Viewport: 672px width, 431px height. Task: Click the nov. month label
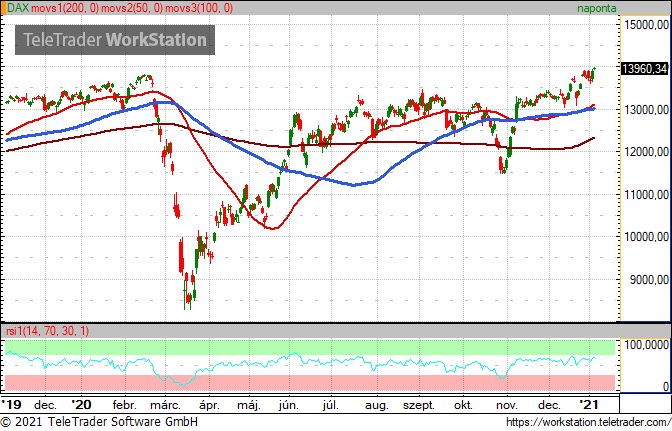[507, 405]
